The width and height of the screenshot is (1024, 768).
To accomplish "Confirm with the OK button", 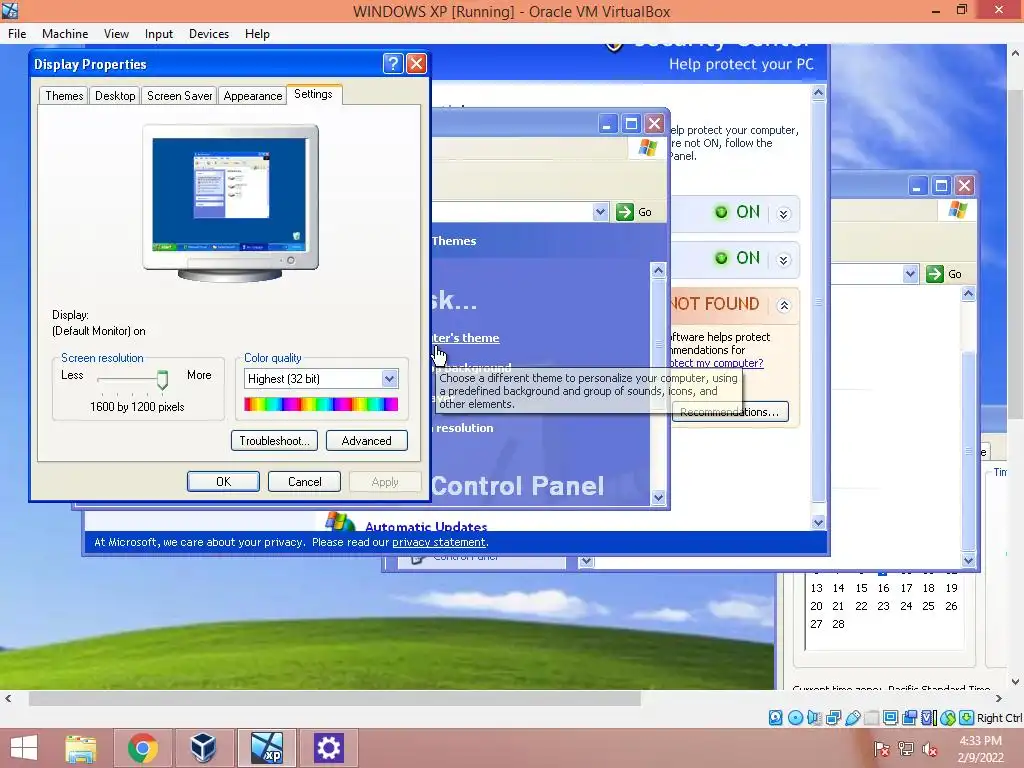I will (223, 482).
